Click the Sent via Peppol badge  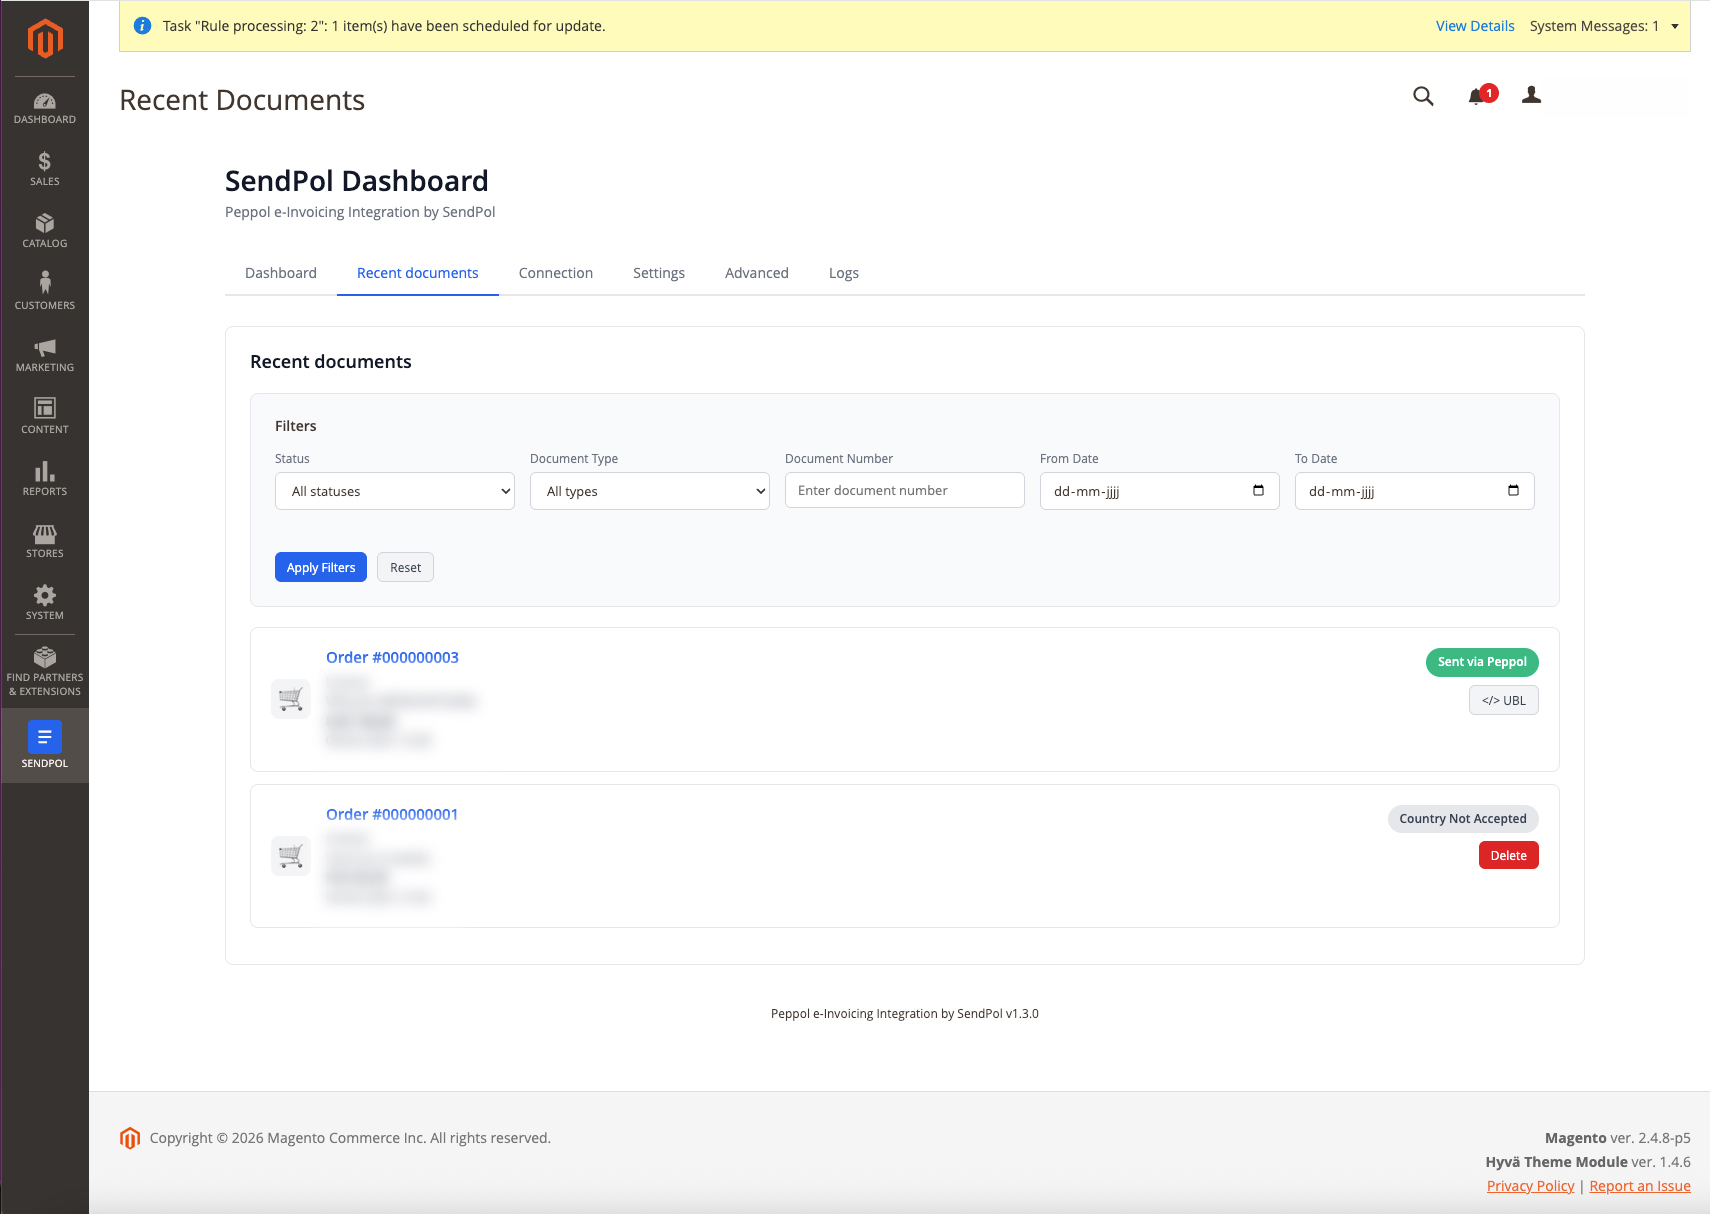1482,662
